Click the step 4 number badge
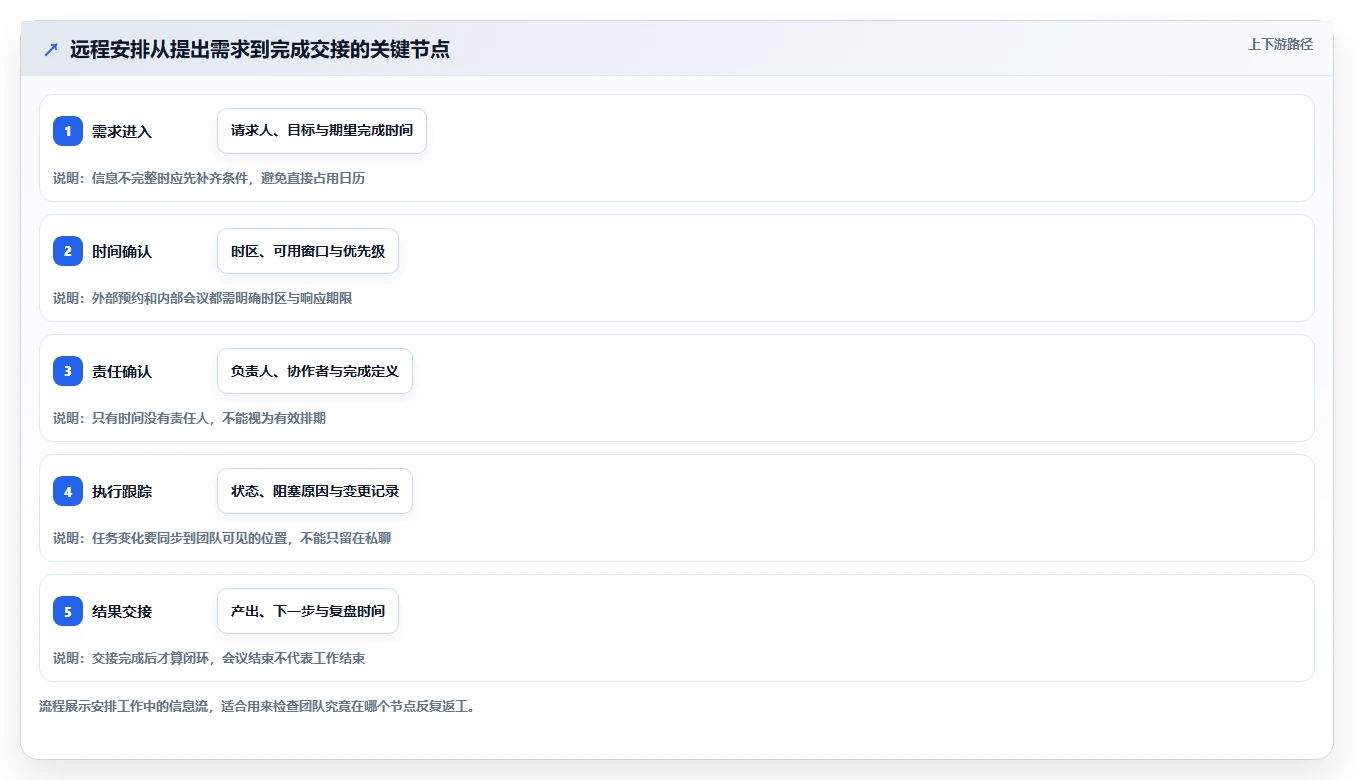 68,491
